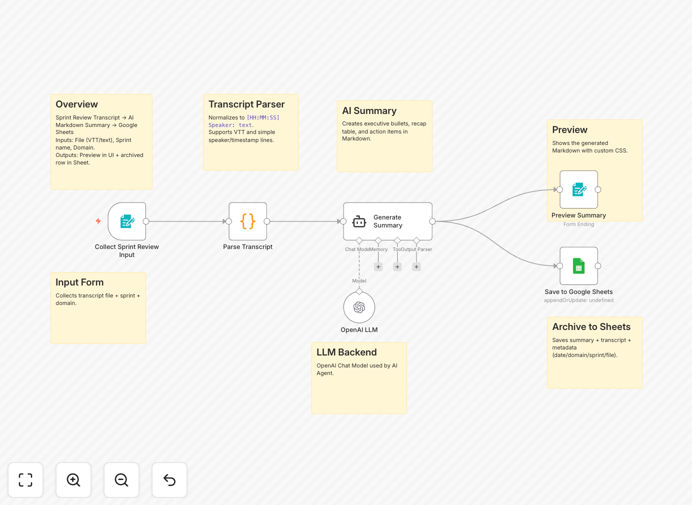Click the Chat Model connector diamond
This screenshot has height=505, width=692.
(x=359, y=241)
